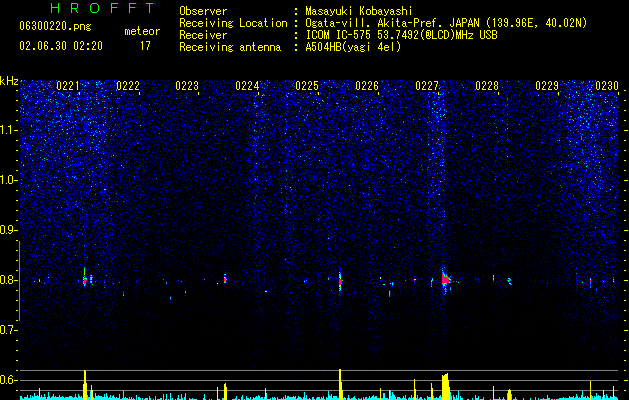The height and width of the screenshot is (400, 629).
Task: Click the meteor echo between 0225 and 0226
Action: (x=340, y=282)
